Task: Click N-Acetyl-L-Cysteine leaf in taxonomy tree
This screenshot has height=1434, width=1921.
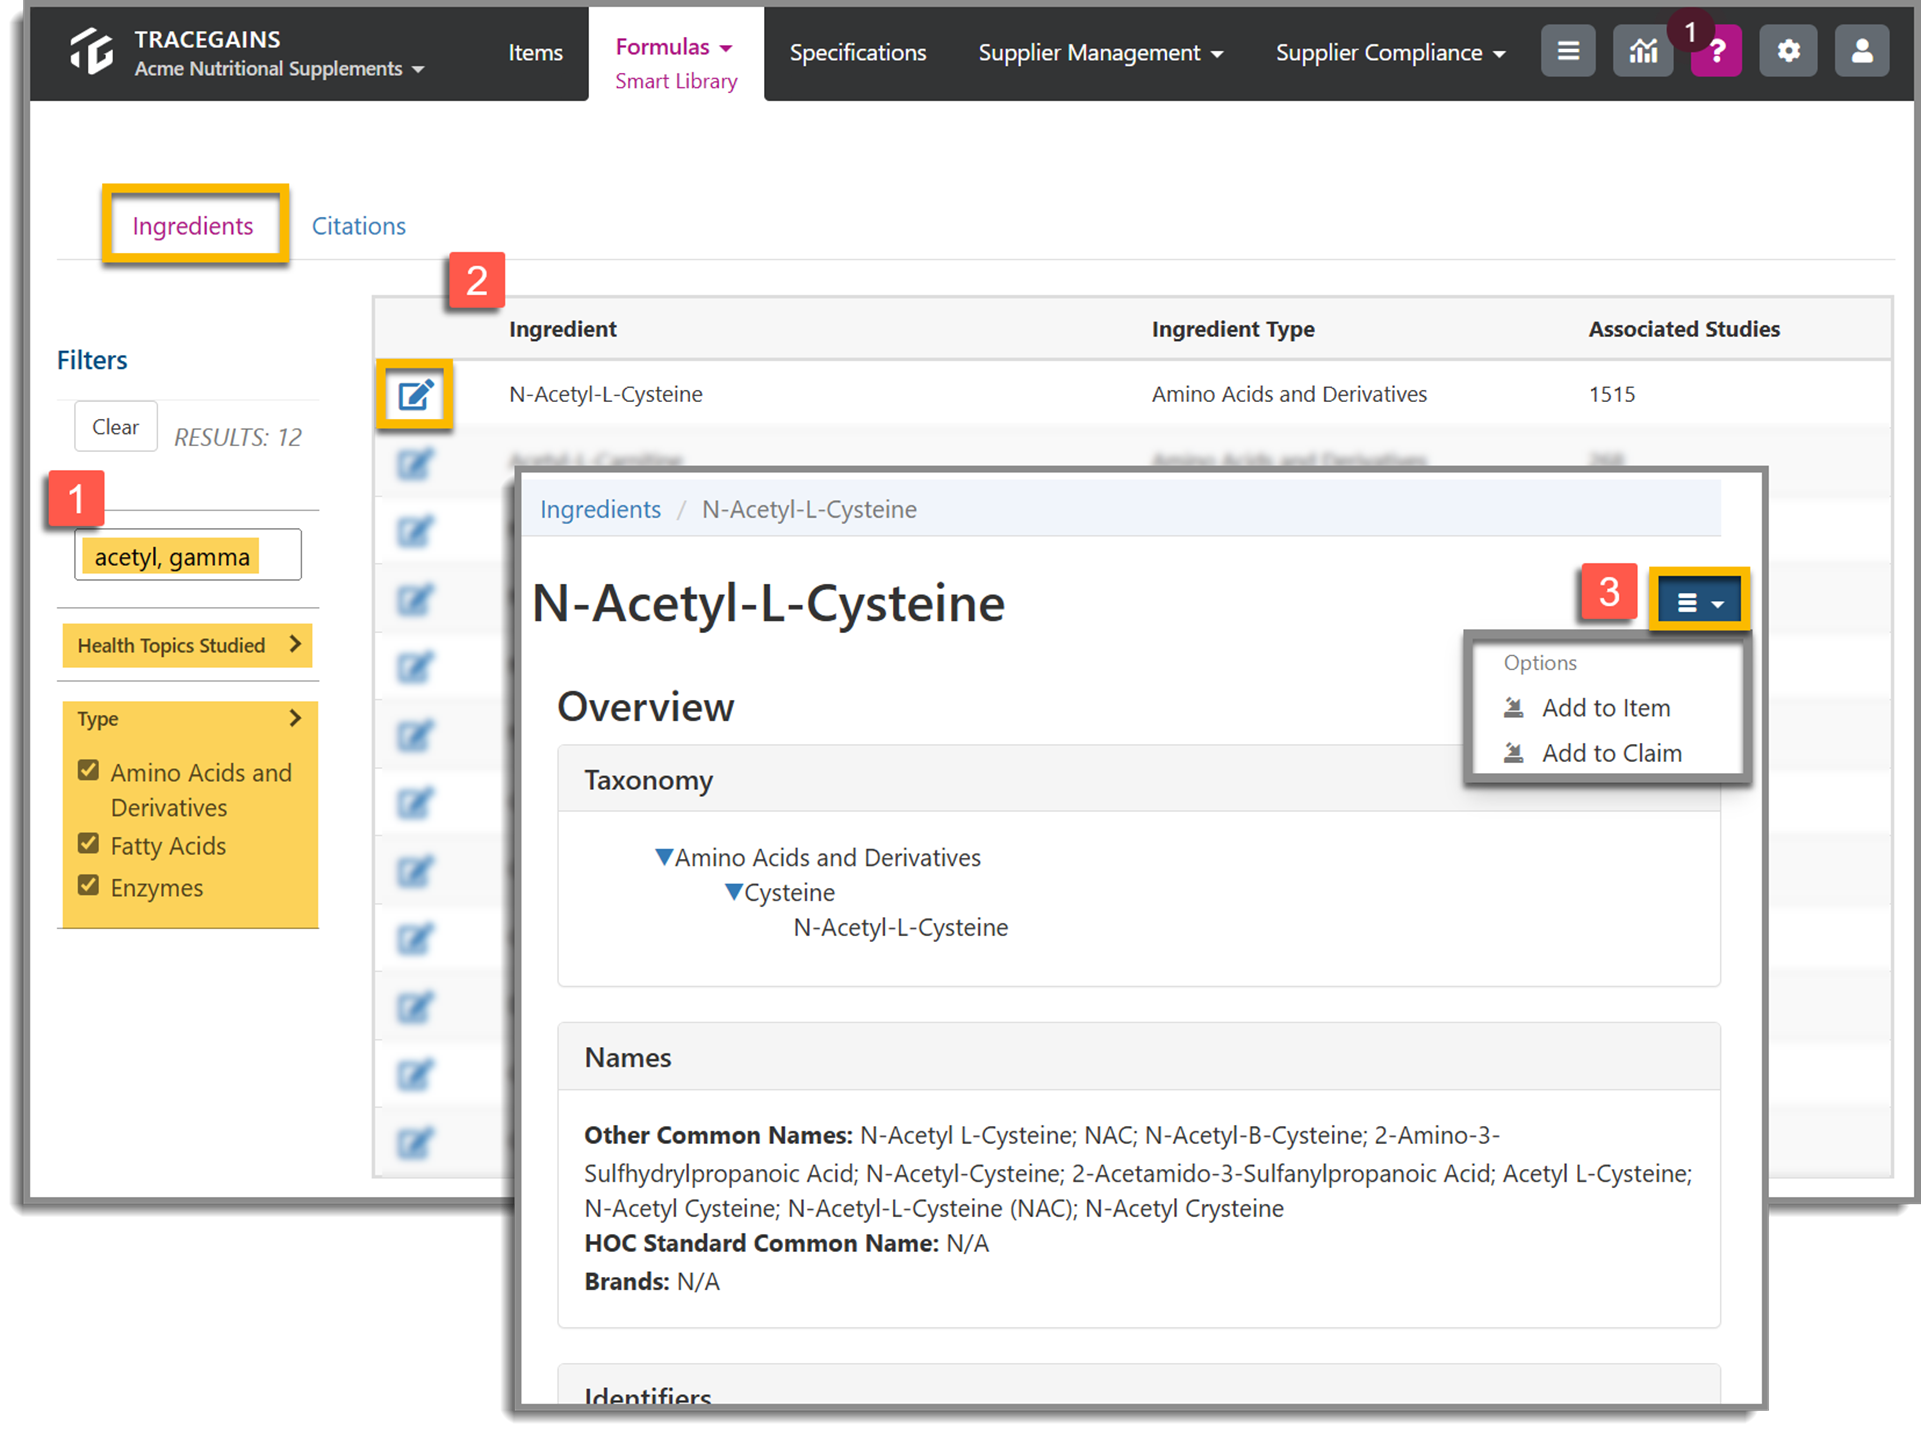Action: click(x=900, y=927)
